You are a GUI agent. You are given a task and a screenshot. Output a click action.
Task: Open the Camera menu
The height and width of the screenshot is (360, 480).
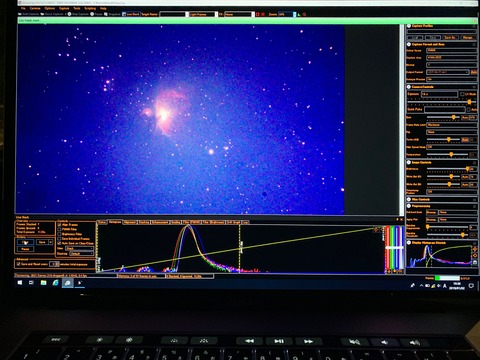click(x=35, y=8)
